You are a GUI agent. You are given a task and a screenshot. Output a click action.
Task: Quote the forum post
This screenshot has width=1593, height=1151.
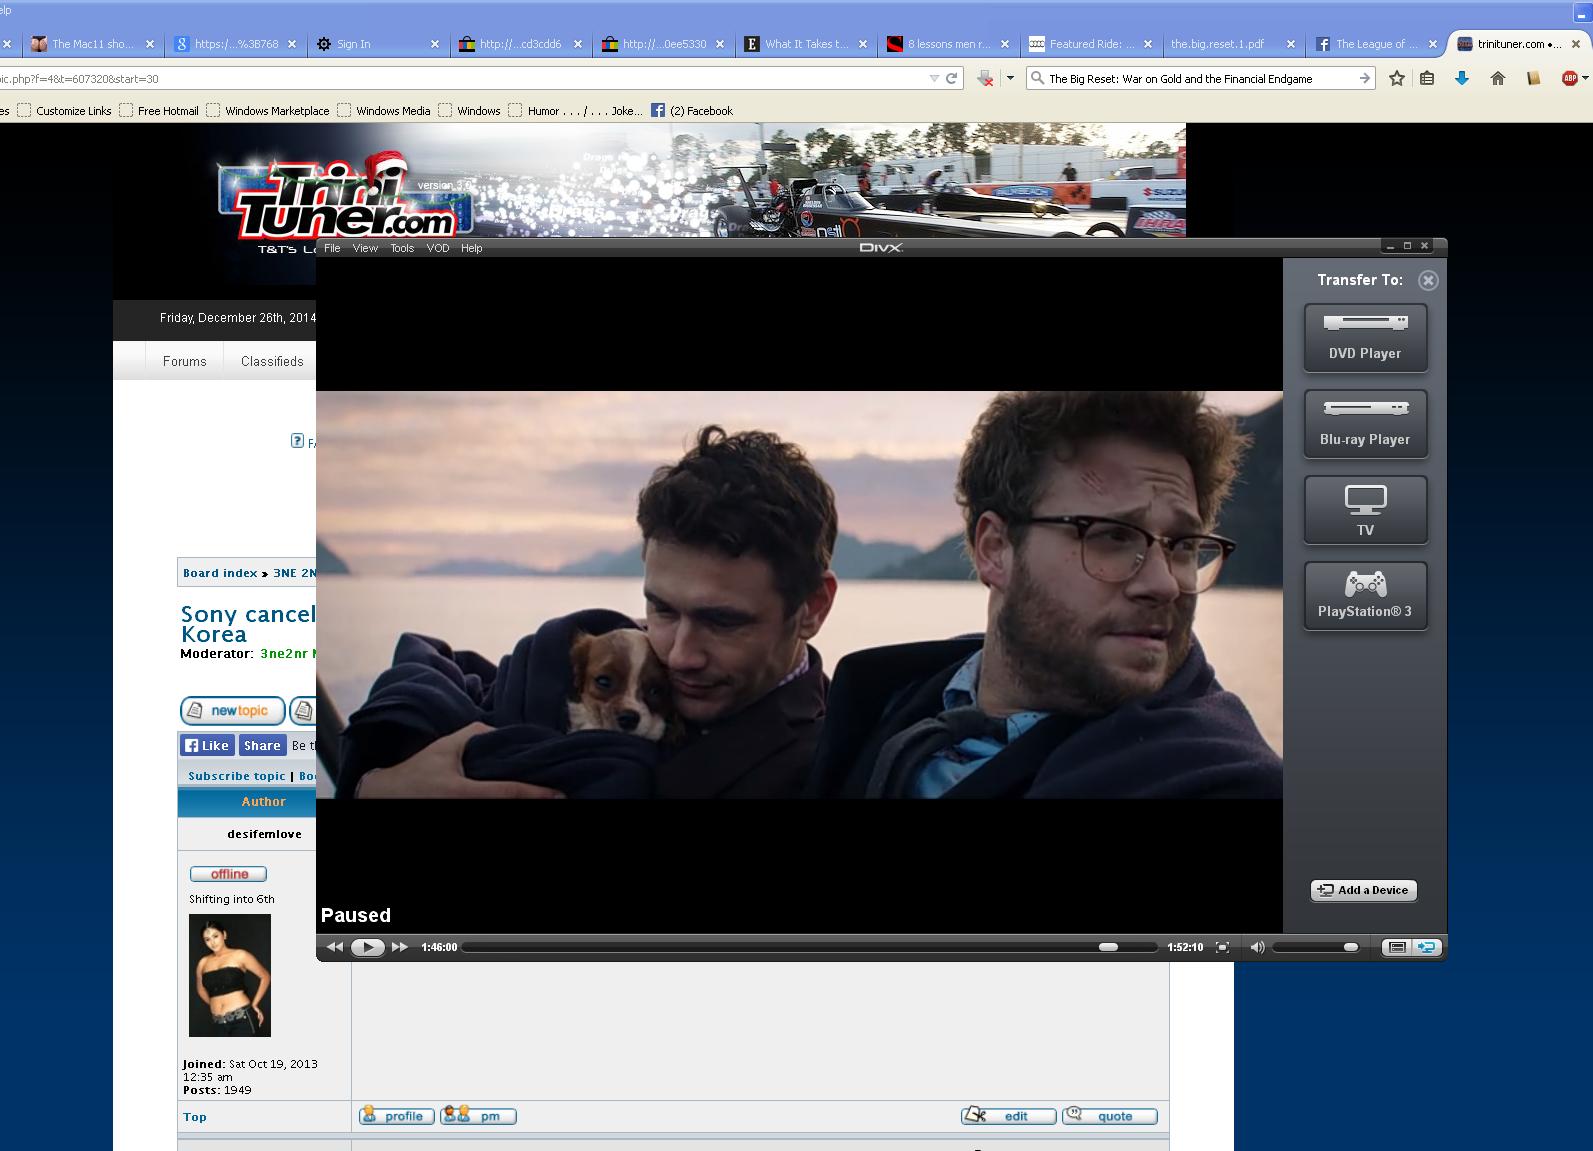1110,1116
